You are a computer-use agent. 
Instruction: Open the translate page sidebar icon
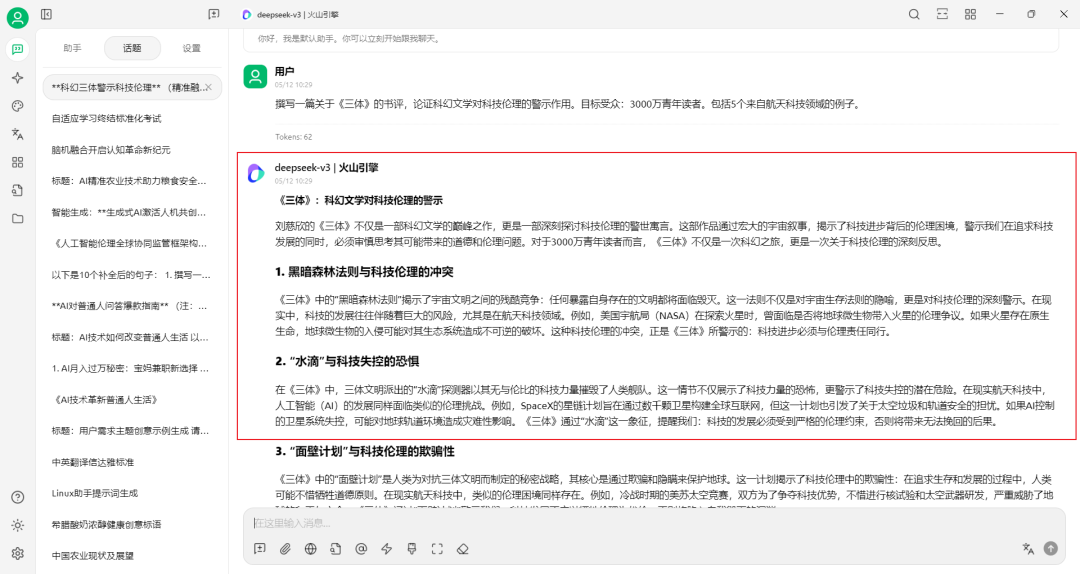pos(17,134)
